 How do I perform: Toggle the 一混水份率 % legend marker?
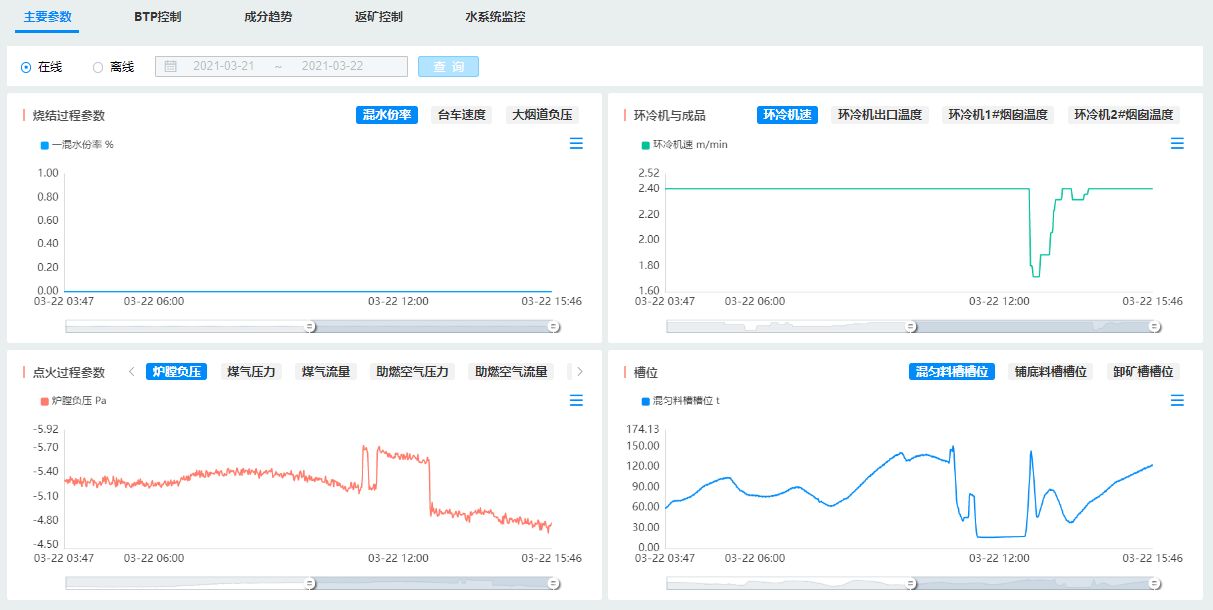coord(45,145)
